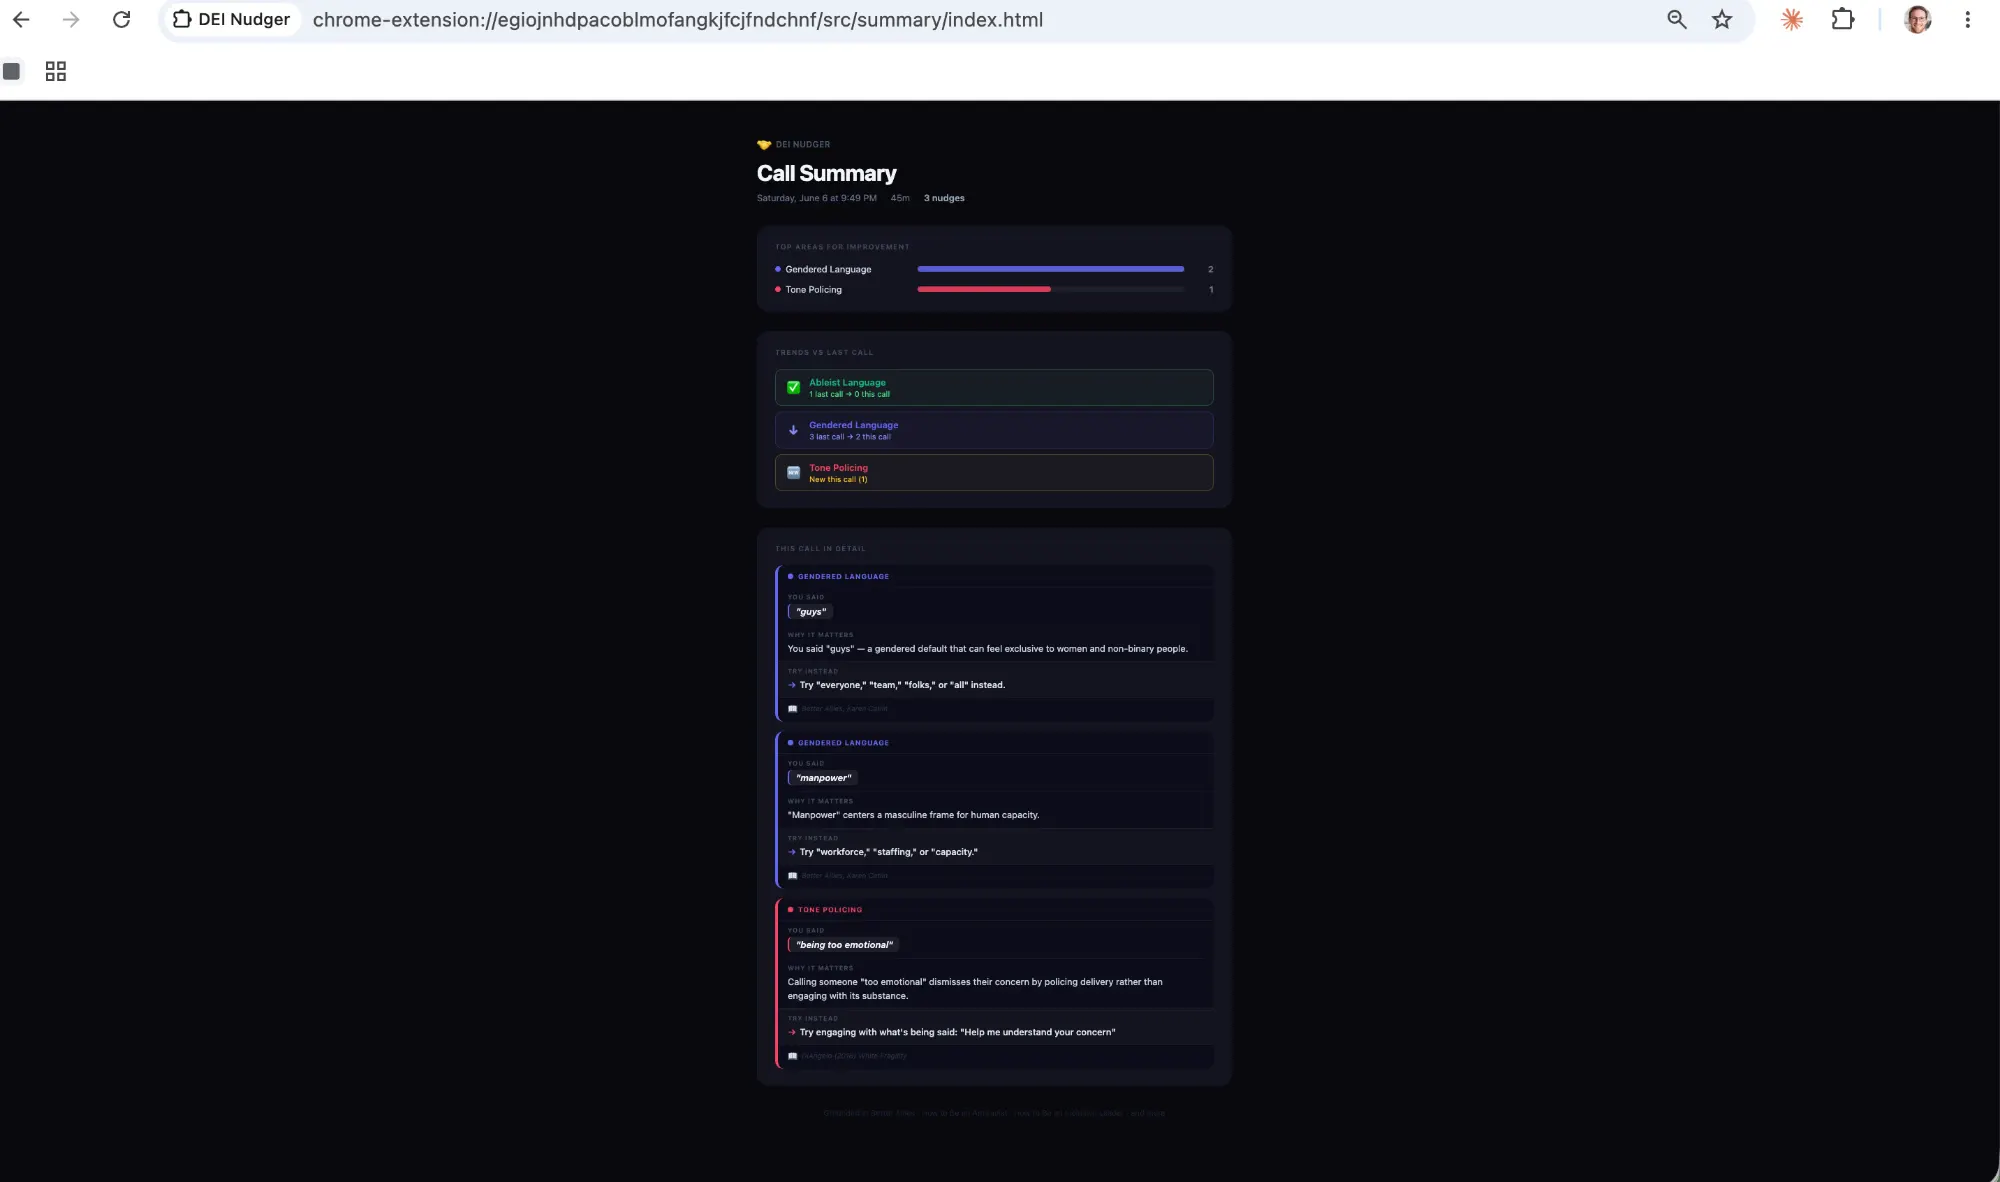Click the DEI Nudger extension chip in address bar
This screenshot has width=2000, height=1182.
click(232, 20)
